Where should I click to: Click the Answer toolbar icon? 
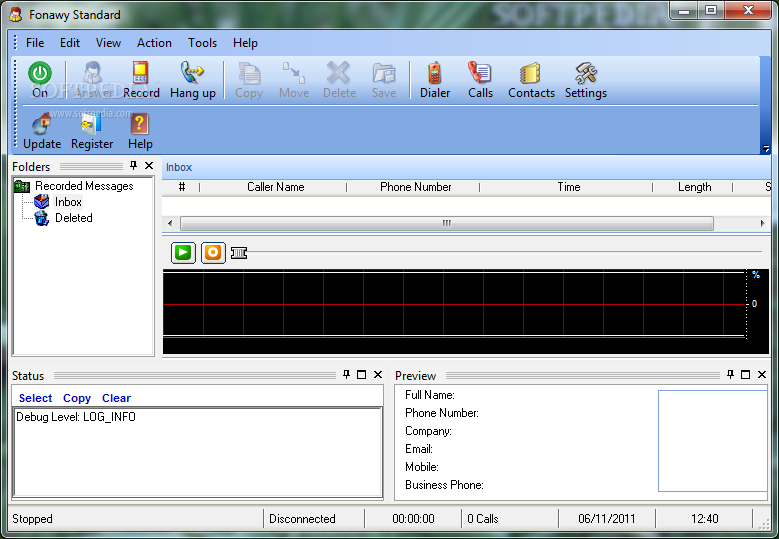tap(93, 79)
